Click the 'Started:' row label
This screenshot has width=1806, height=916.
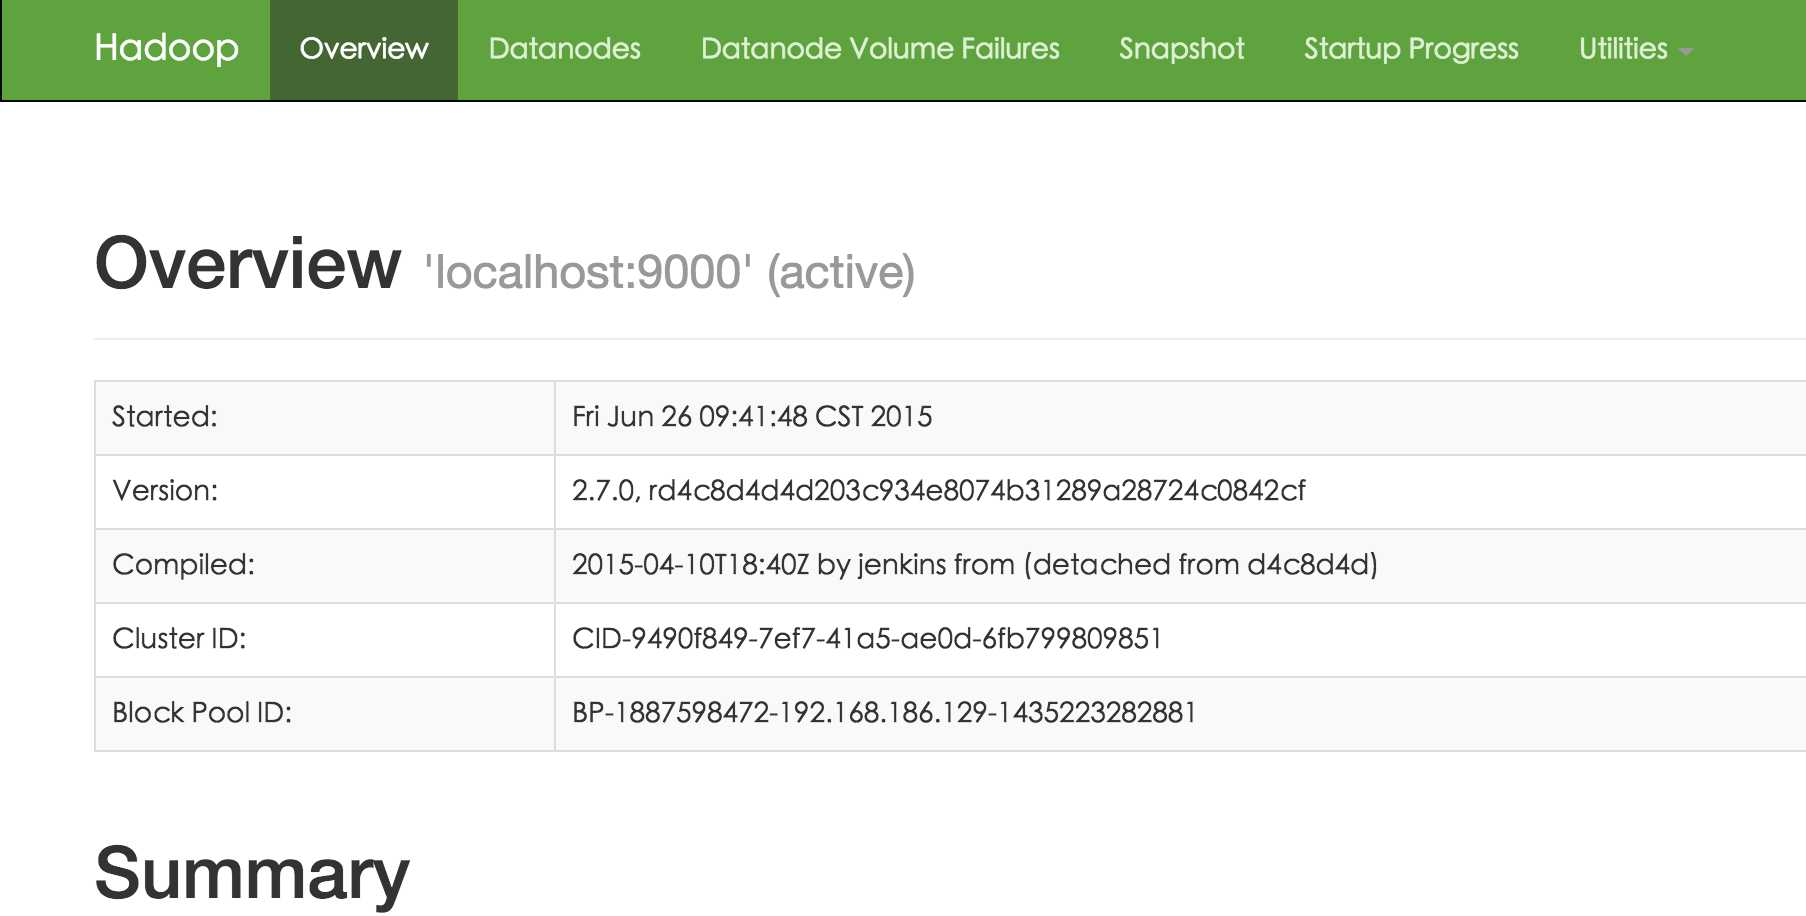point(164,416)
